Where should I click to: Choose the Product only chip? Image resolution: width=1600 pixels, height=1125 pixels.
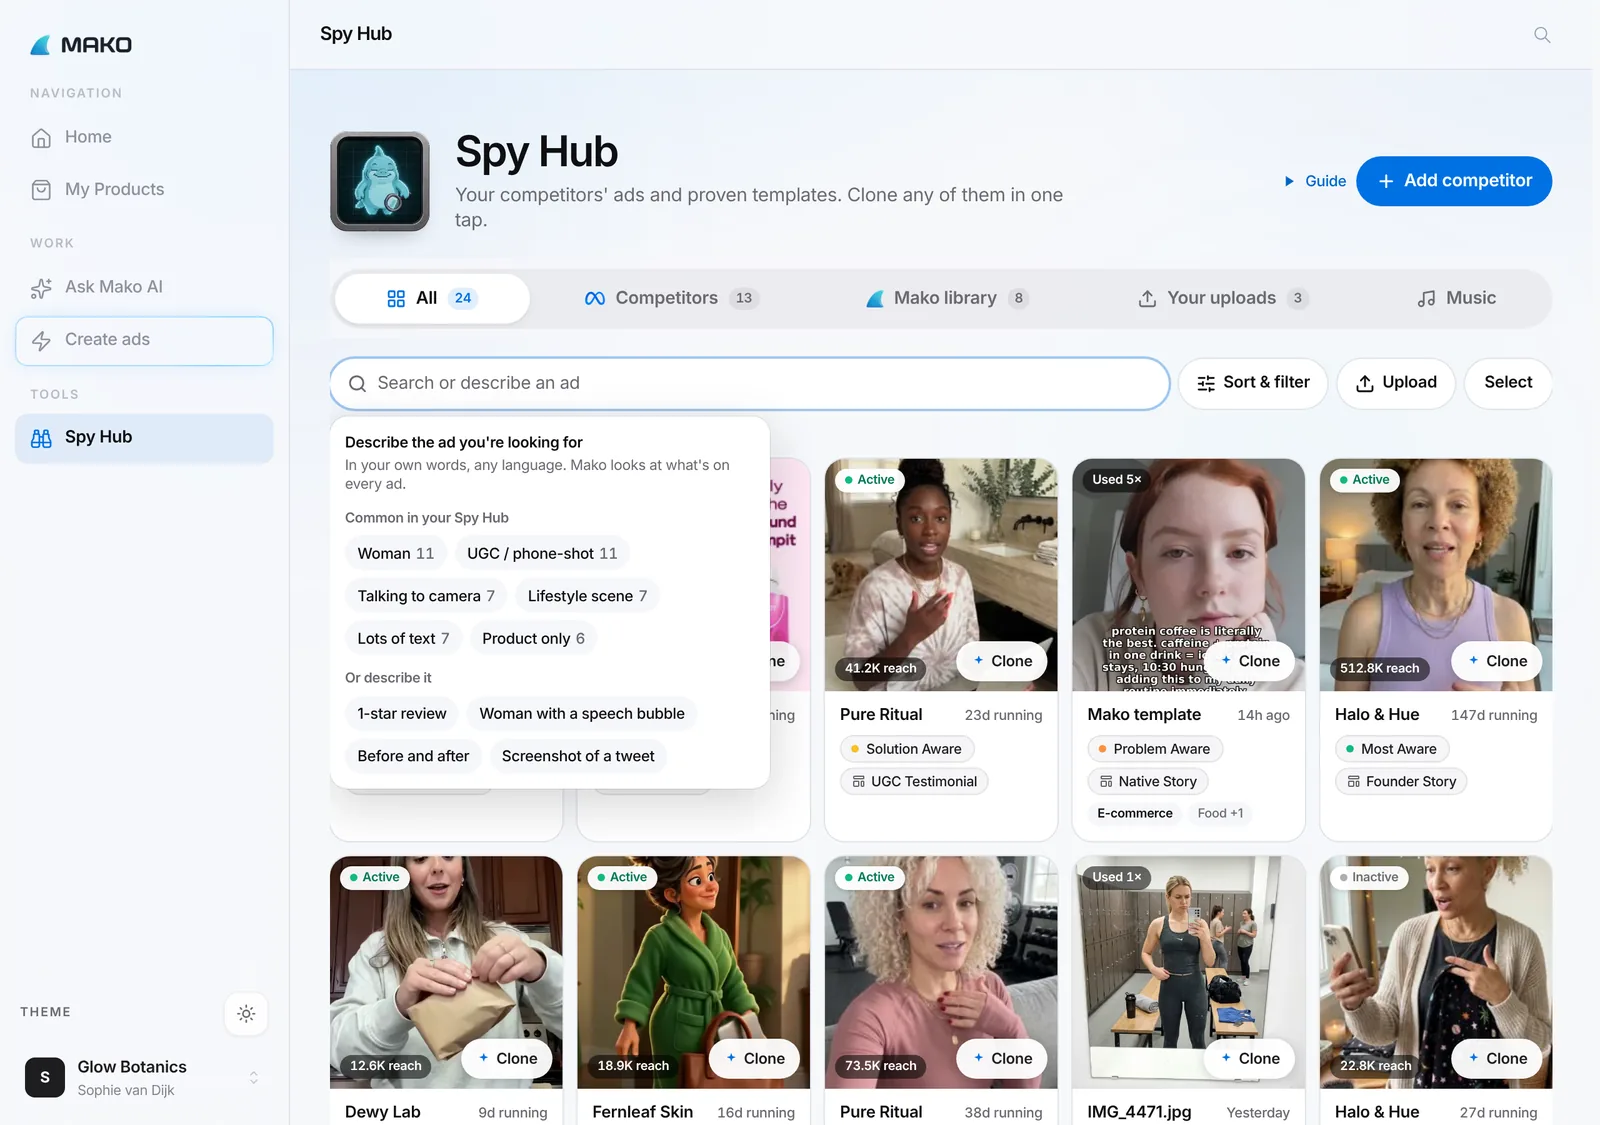point(533,639)
